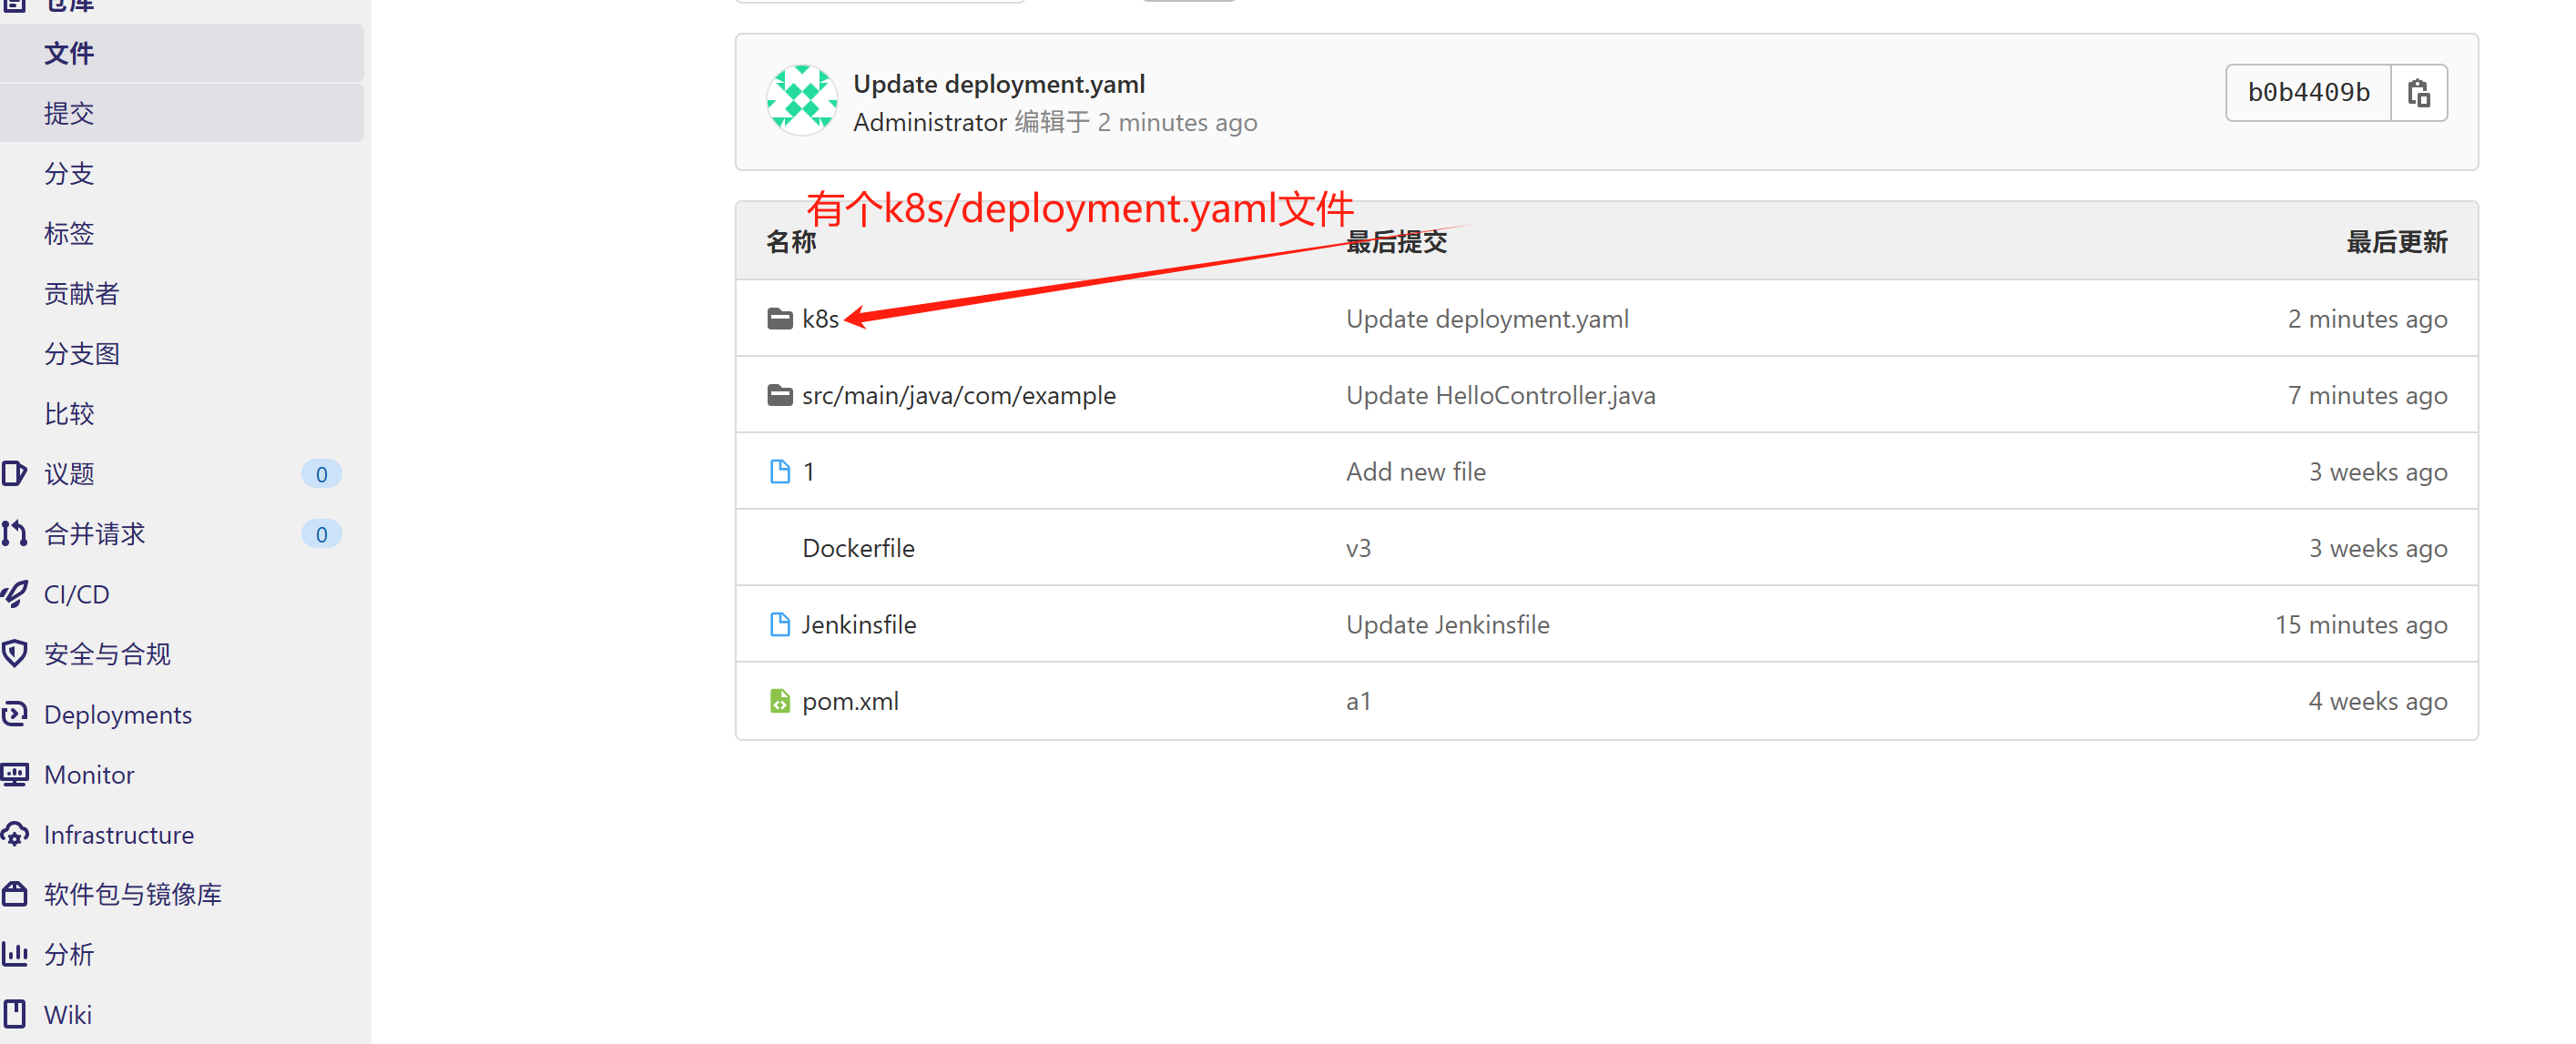The height and width of the screenshot is (1044, 2576).
Task: Click the CI/CD rocket icon
Action: [x=15, y=594]
